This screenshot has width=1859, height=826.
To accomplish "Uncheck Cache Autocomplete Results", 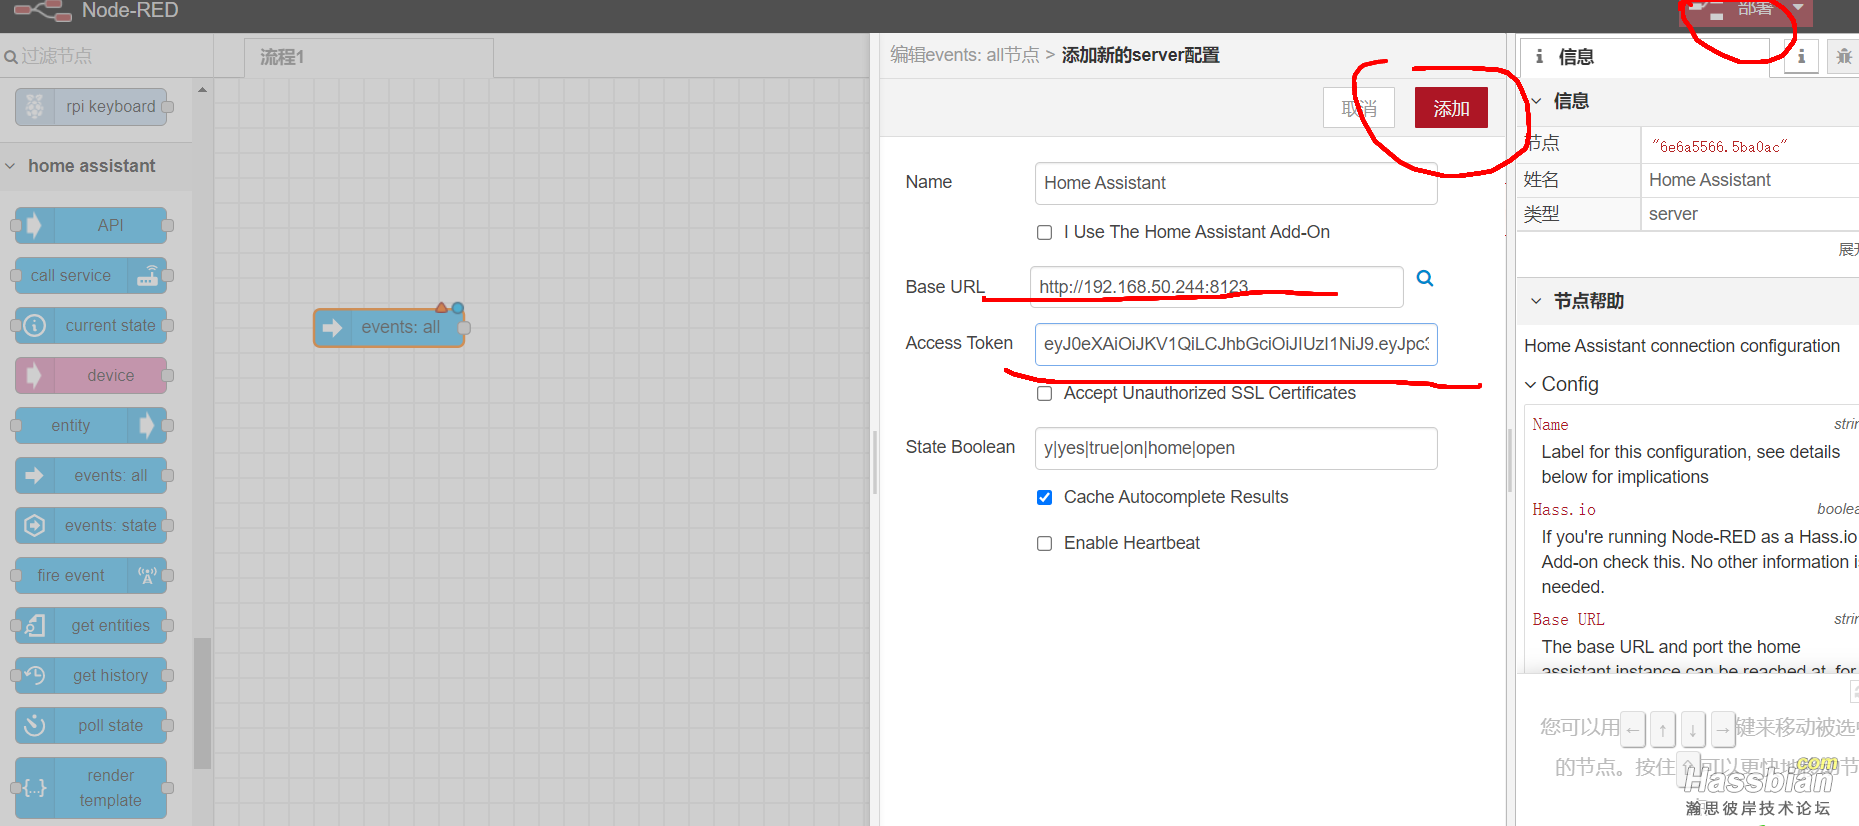I will [1044, 497].
